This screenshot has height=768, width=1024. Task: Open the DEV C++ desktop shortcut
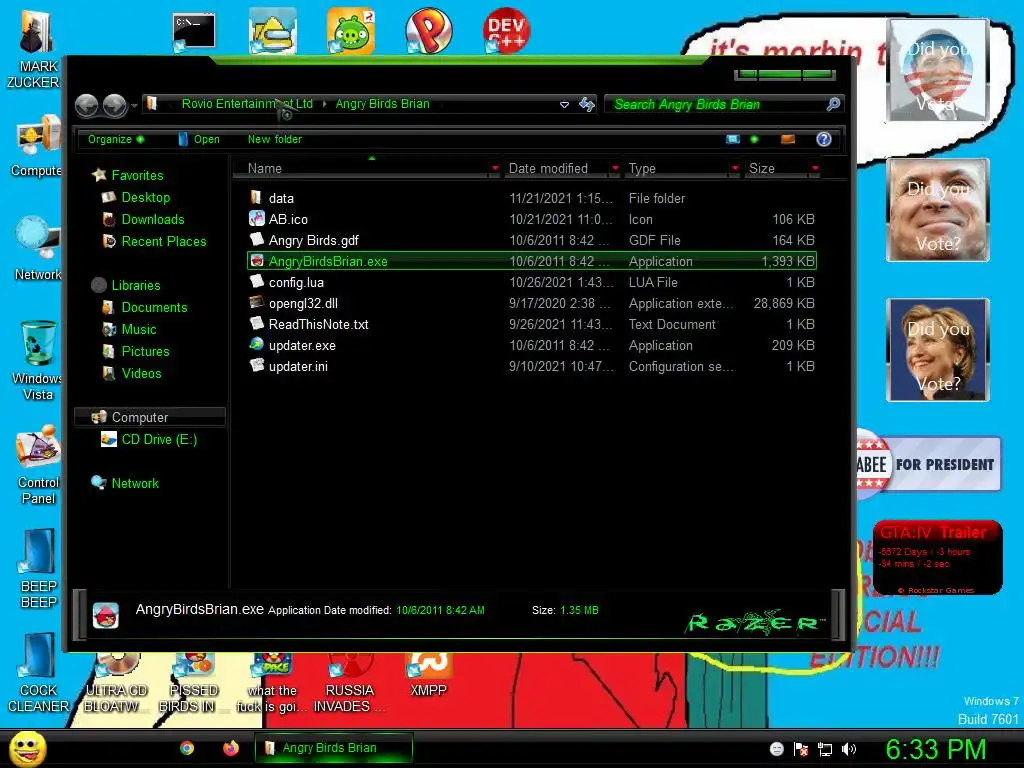click(x=507, y=30)
